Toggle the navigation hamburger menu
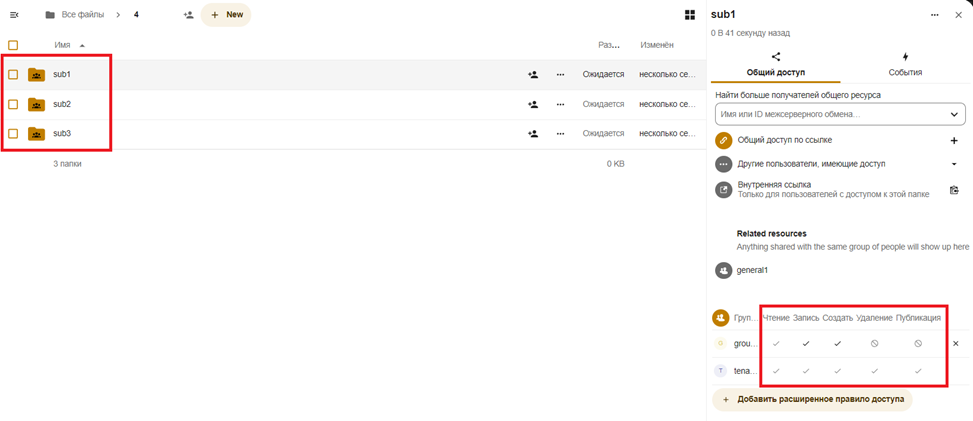This screenshot has width=973, height=421. click(x=14, y=15)
